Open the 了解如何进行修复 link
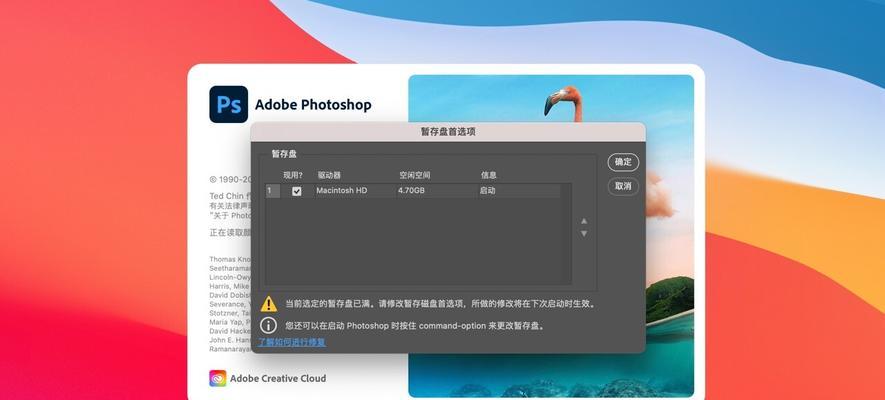The height and width of the screenshot is (400, 885). [292, 342]
